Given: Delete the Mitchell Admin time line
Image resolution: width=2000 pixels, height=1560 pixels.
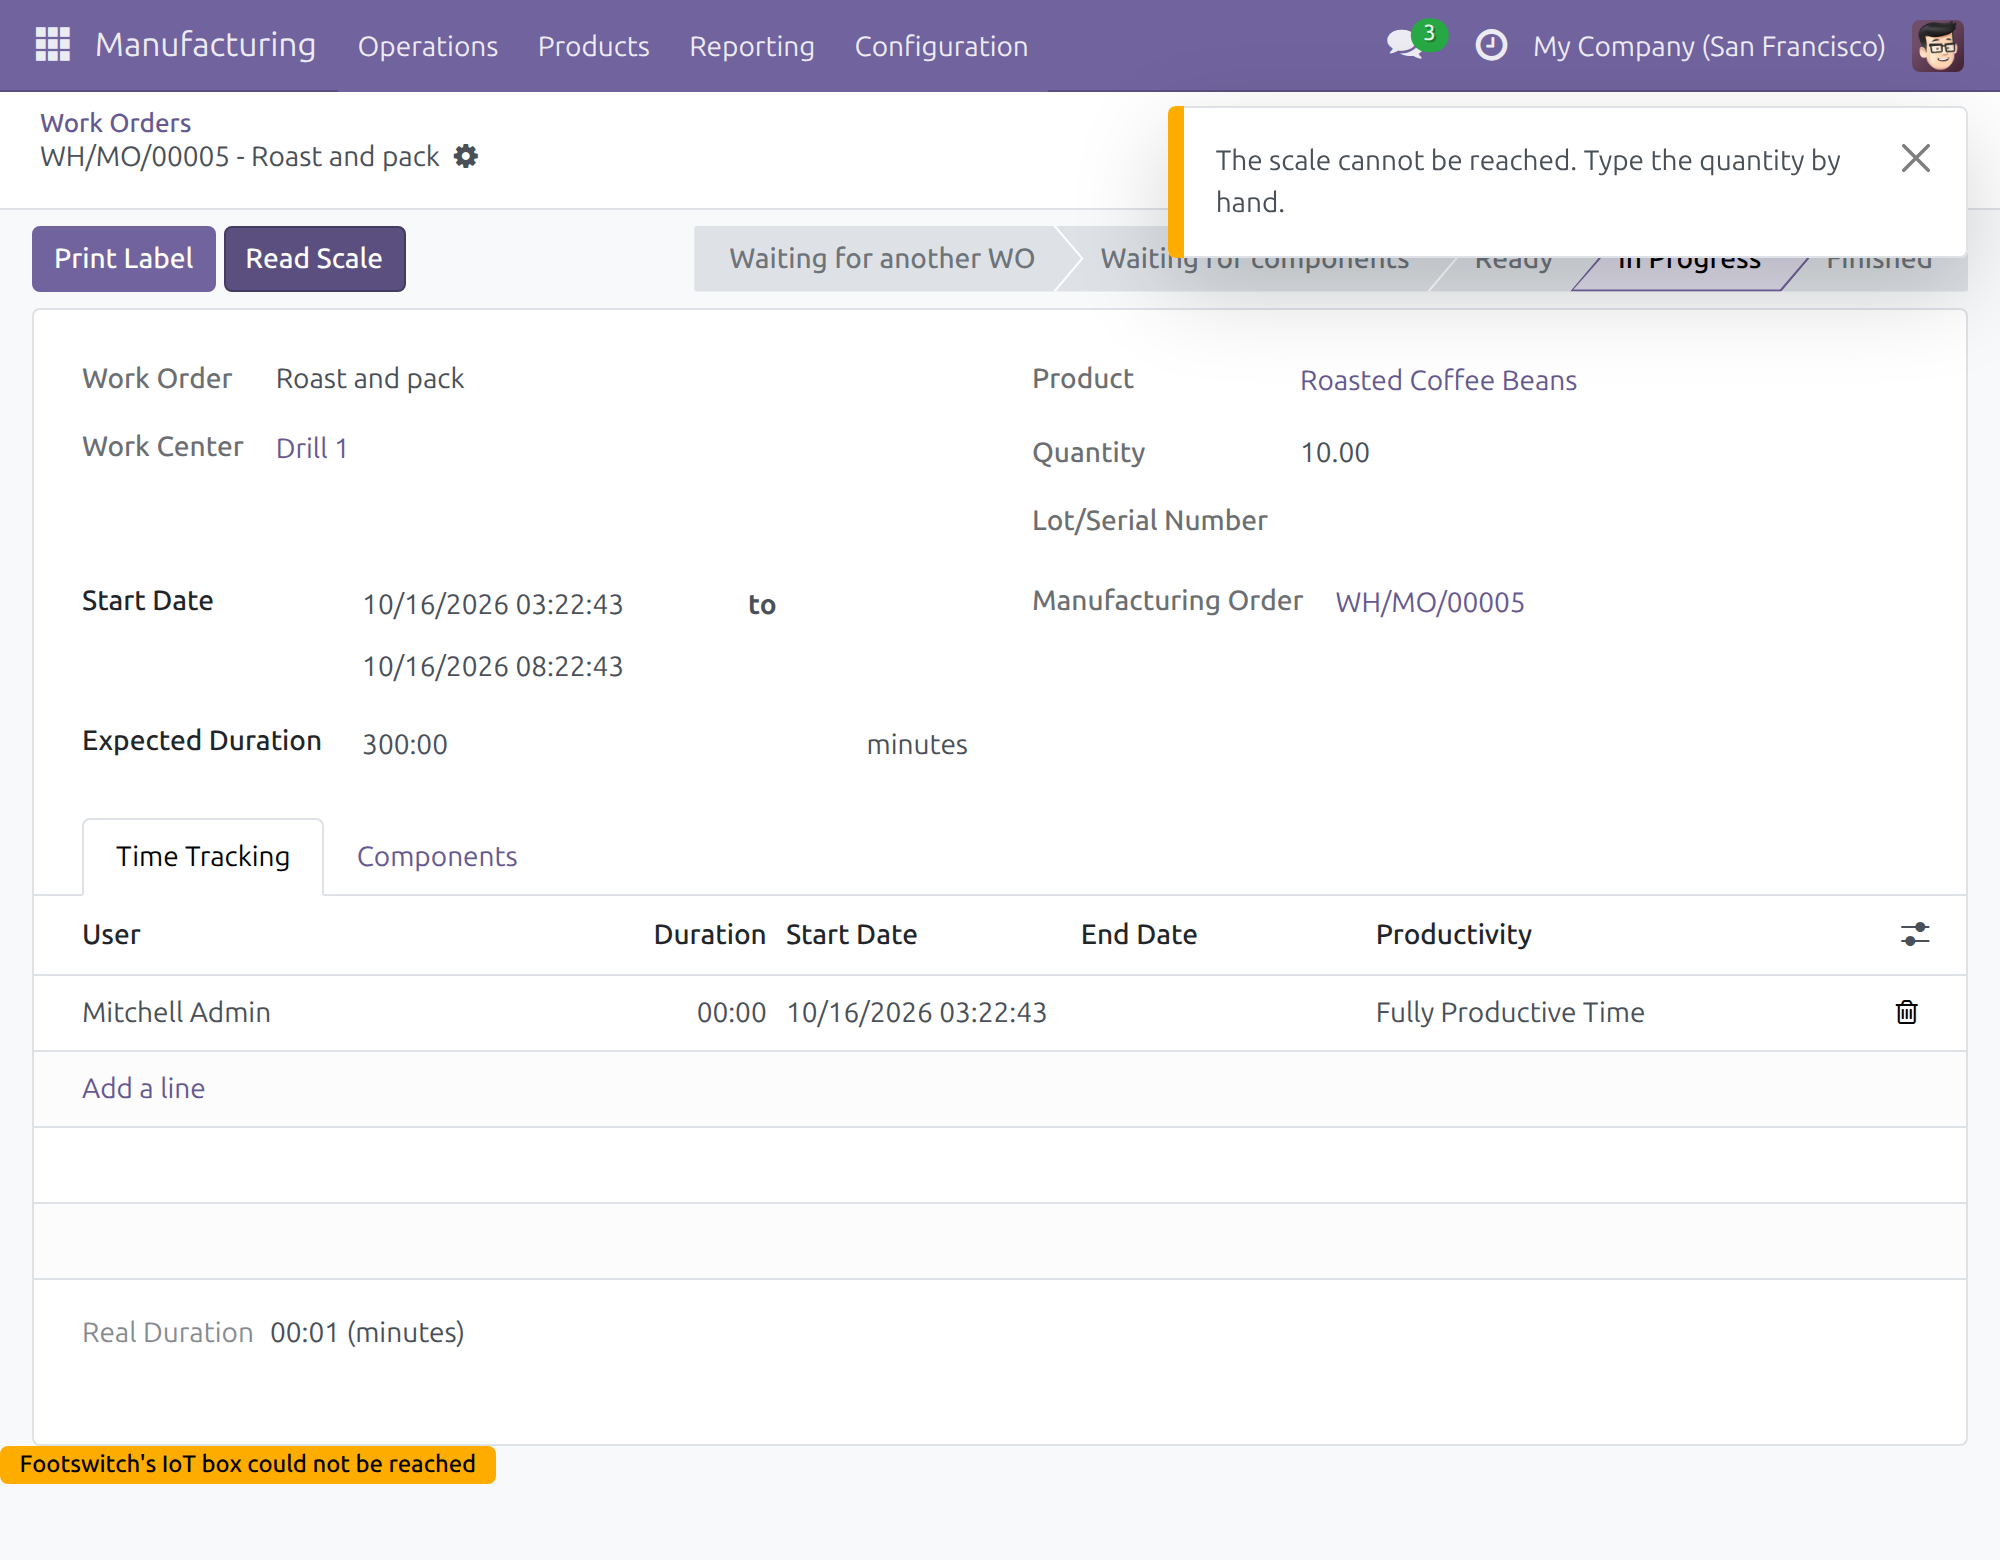Looking at the screenshot, I should [x=1906, y=1012].
